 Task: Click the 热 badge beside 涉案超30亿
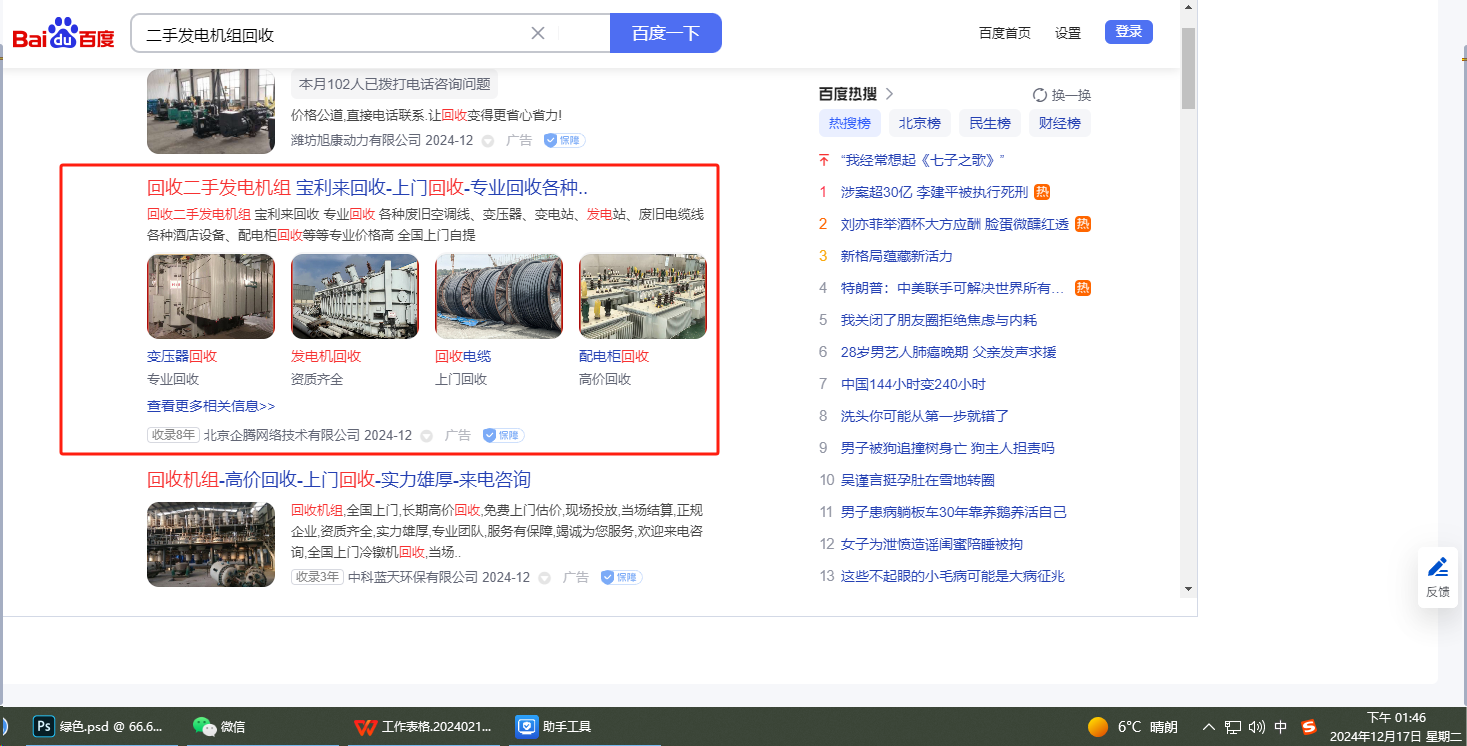pos(1042,192)
